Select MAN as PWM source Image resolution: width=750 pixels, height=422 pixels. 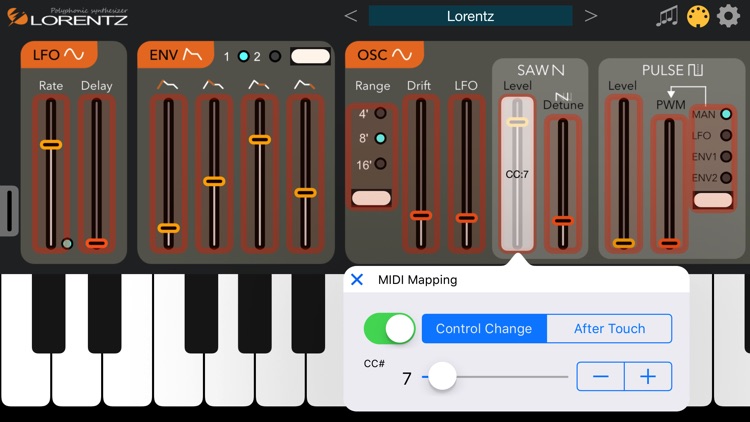(726, 114)
